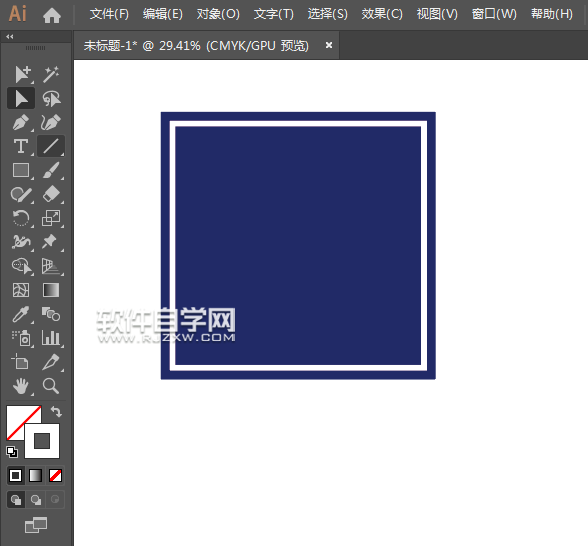Image resolution: width=588 pixels, height=546 pixels.
Task: Select the Eyedropper tool
Action: 21,314
